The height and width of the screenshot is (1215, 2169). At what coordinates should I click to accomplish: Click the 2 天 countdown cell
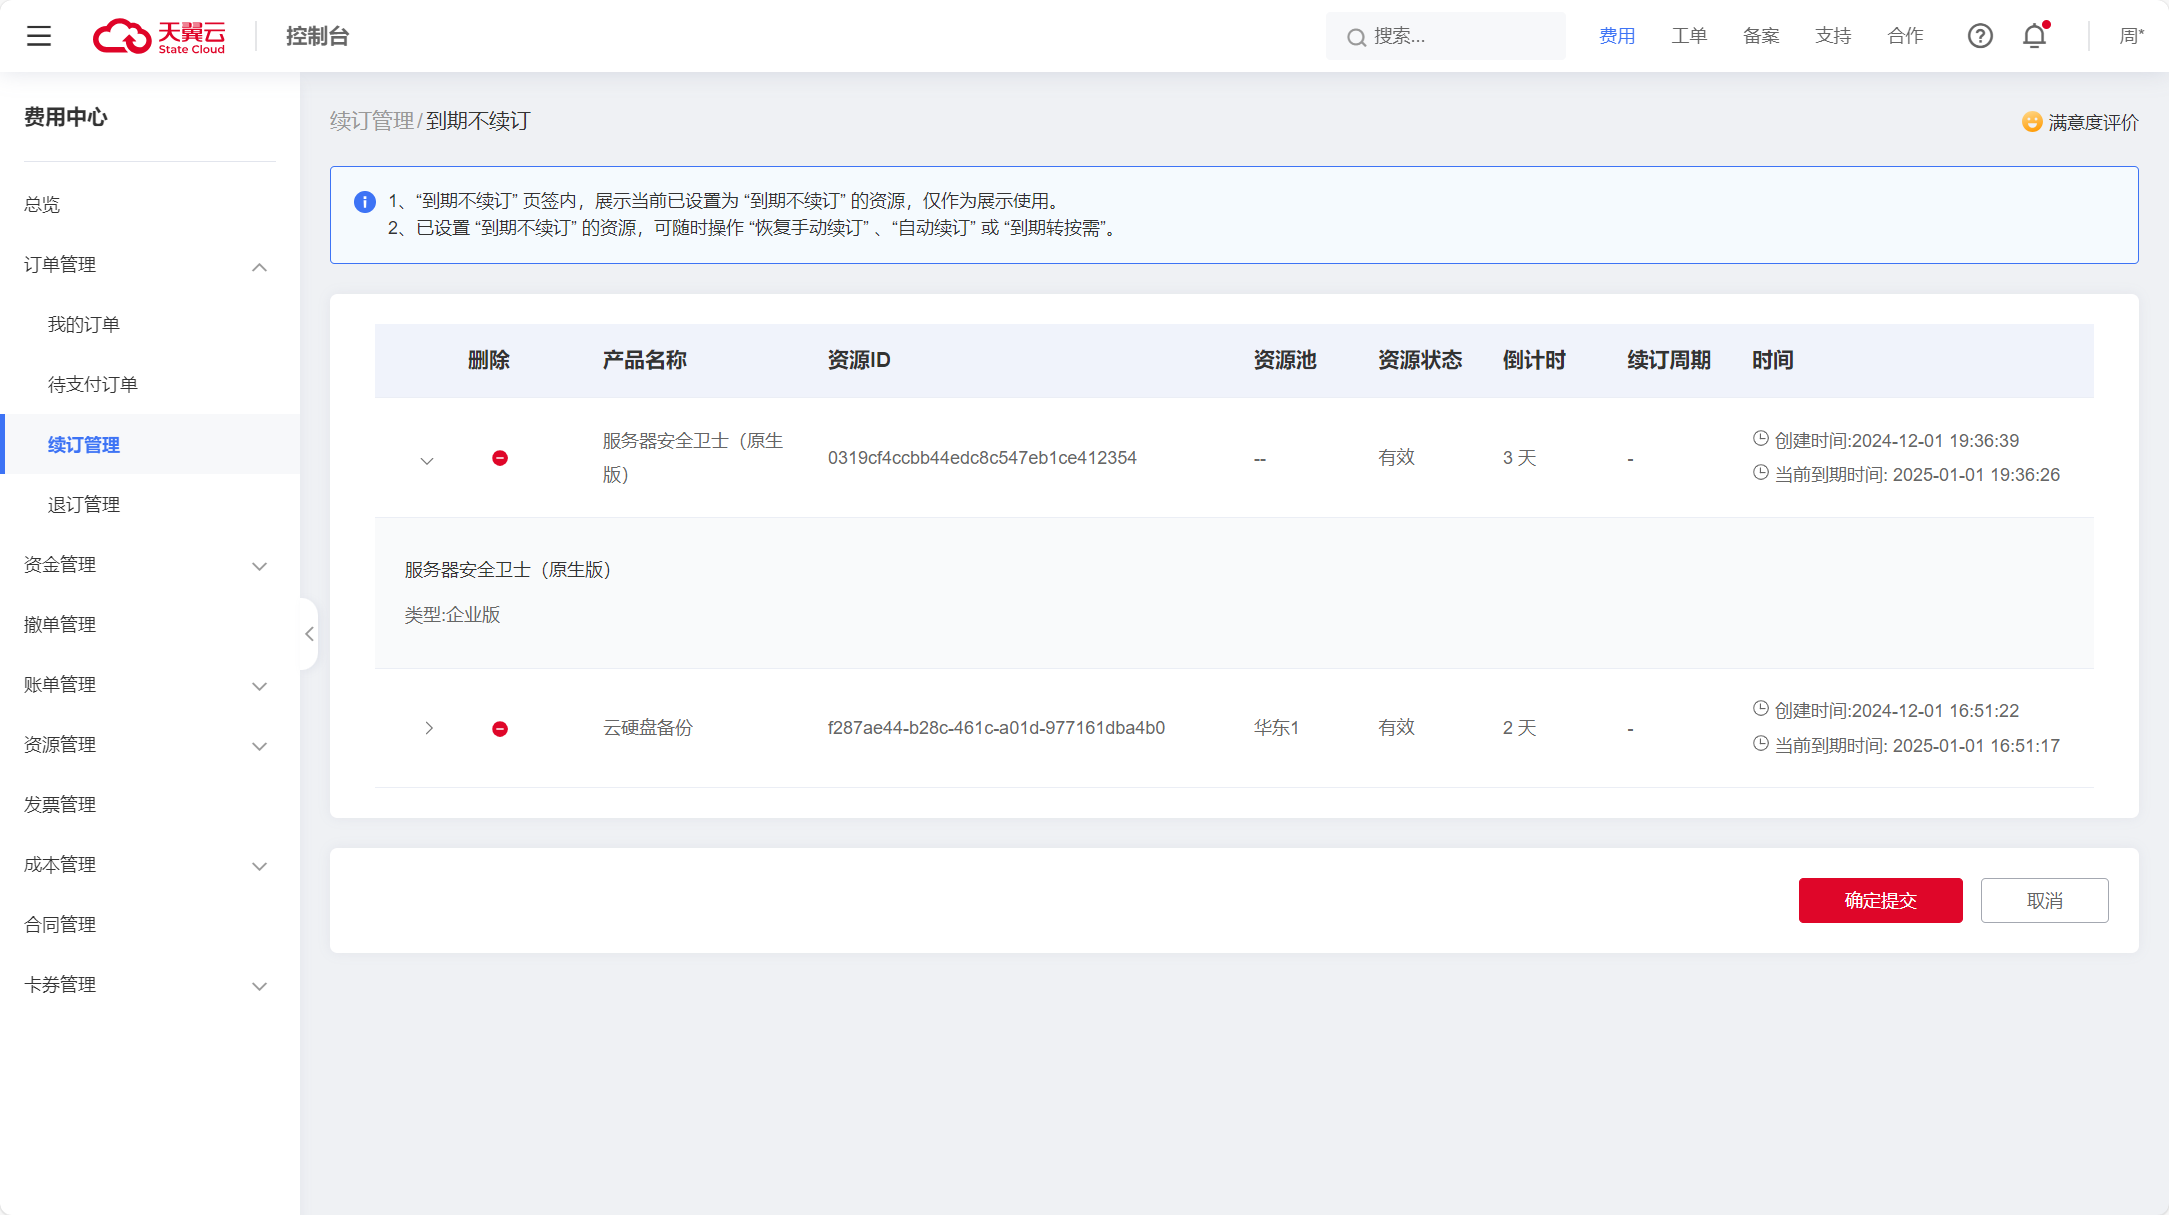[1519, 728]
